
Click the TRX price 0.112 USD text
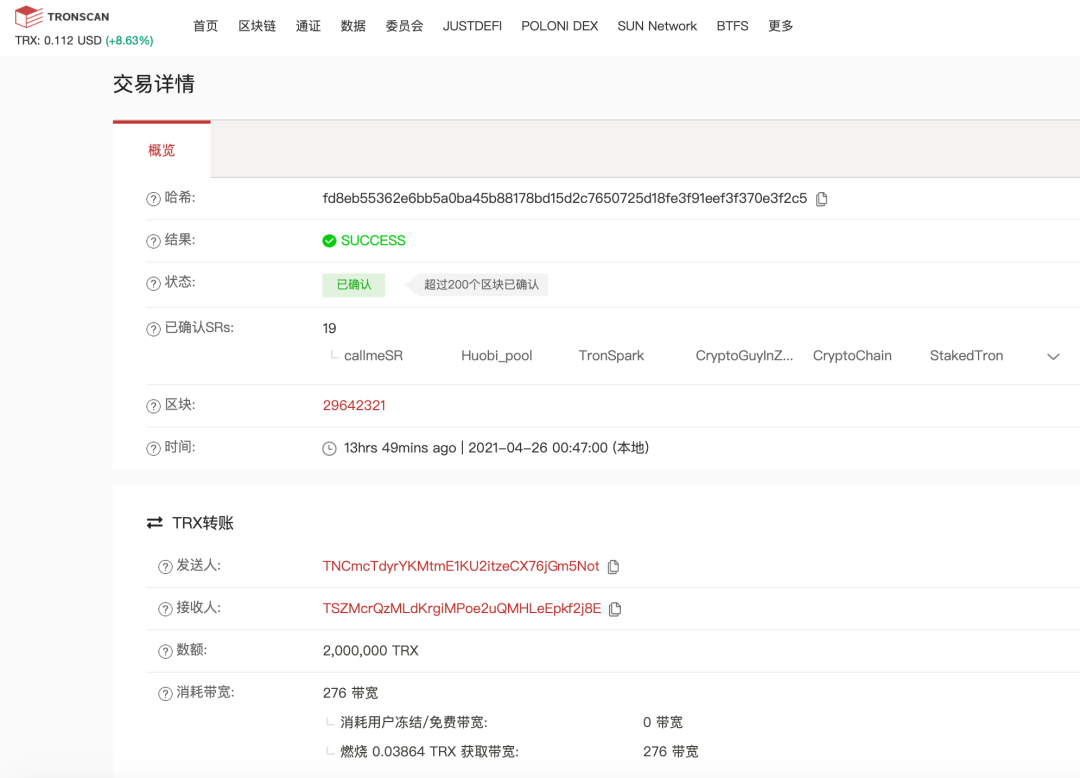pos(59,41)
